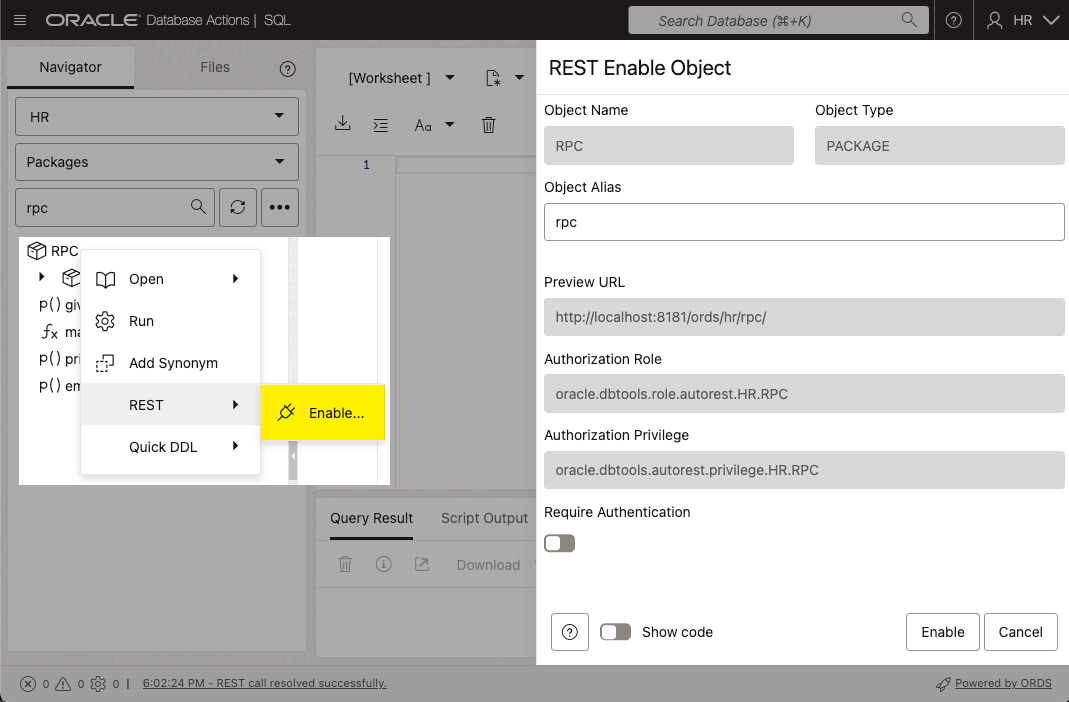Click the worksheet trash icon
The width and height of the screenshot is (1069, 702).
(x=489, y=125)
